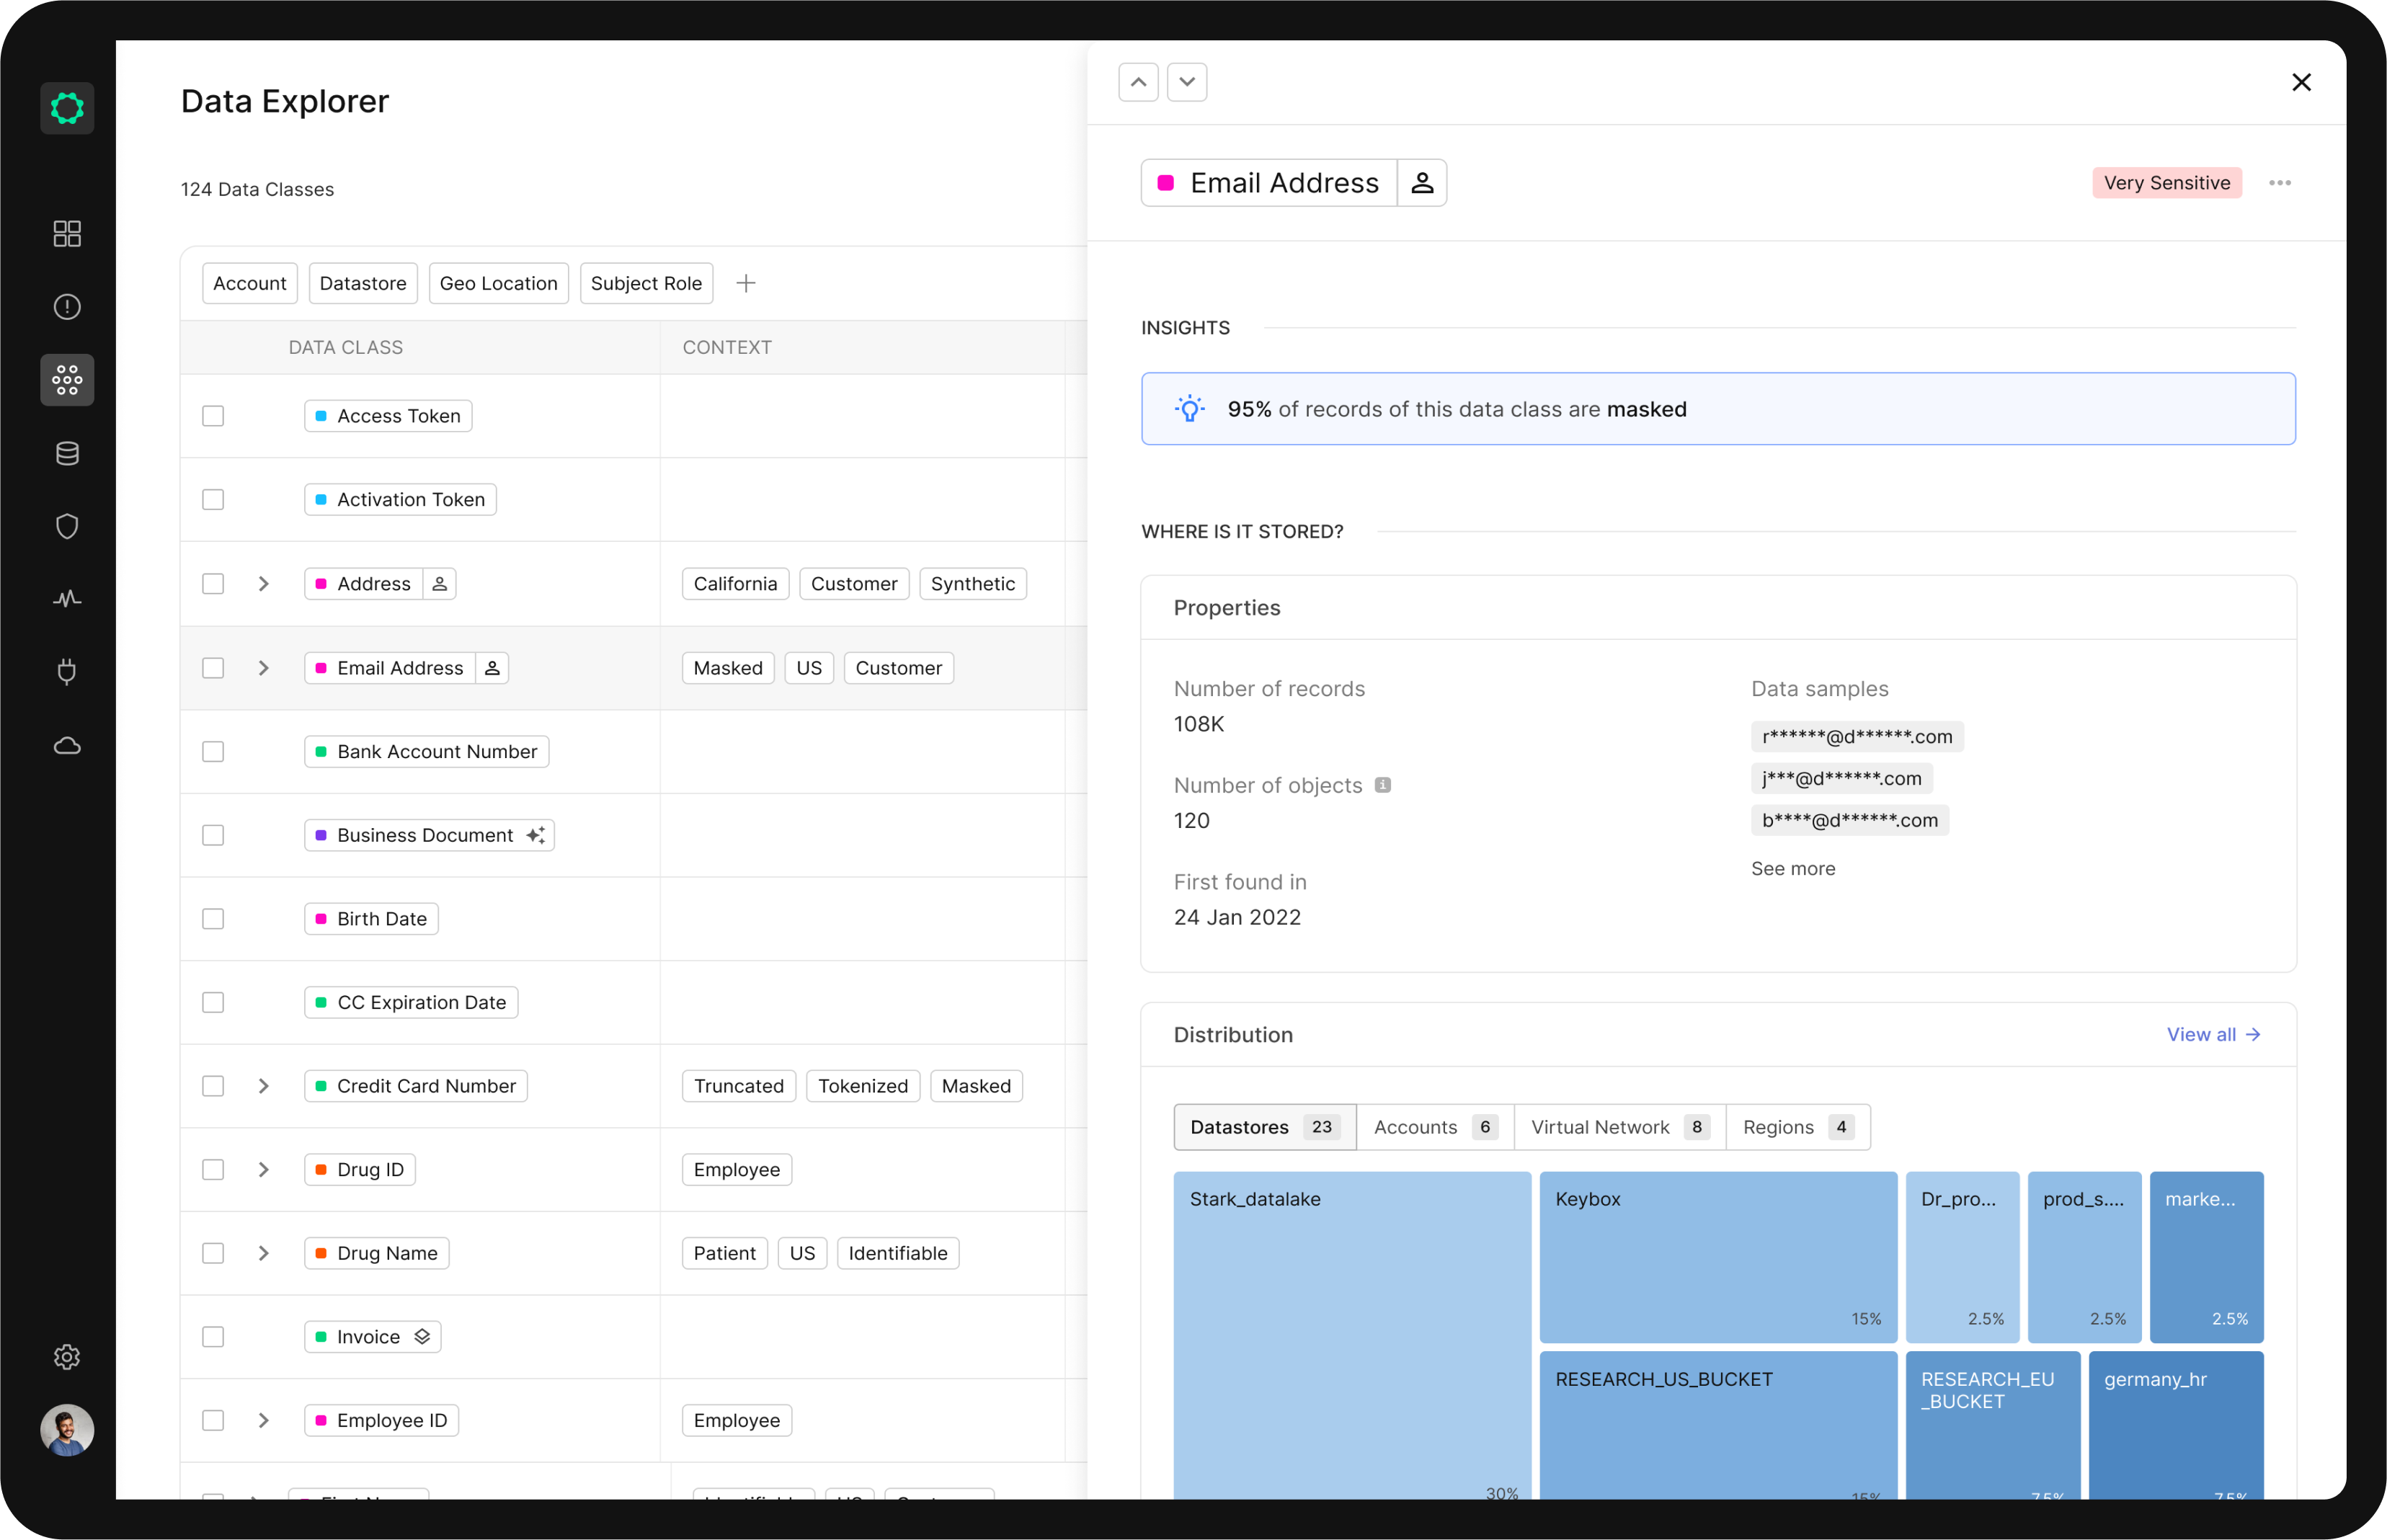Open the Regions tab in Distribution
The image size is (2387, 1540).
click(1796, 1127)
